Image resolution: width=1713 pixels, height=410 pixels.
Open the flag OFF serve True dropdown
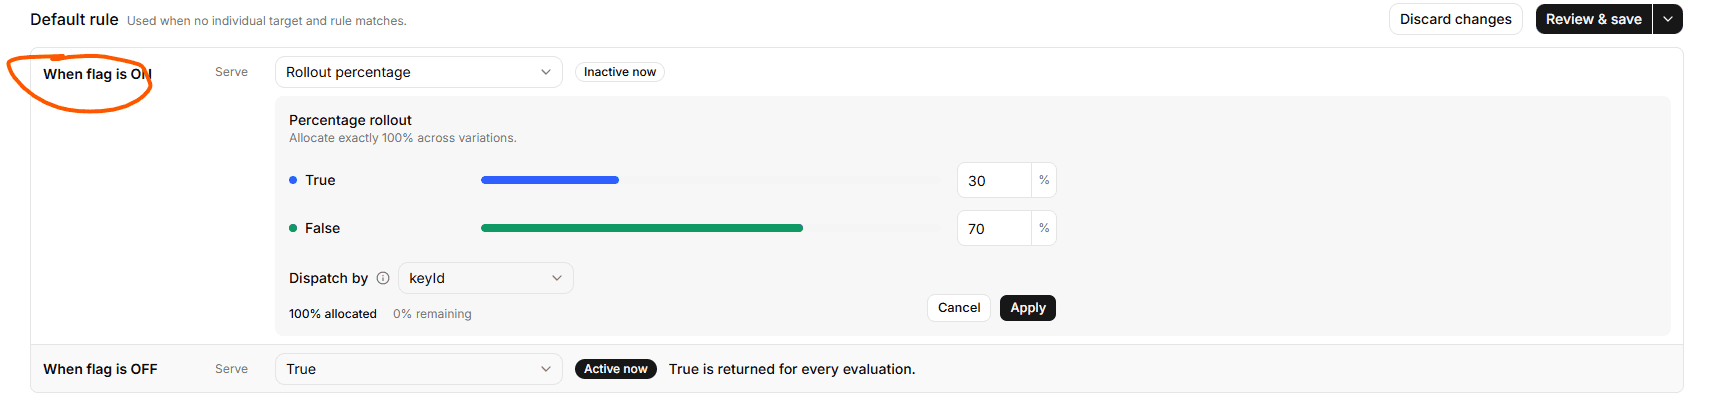418,369
